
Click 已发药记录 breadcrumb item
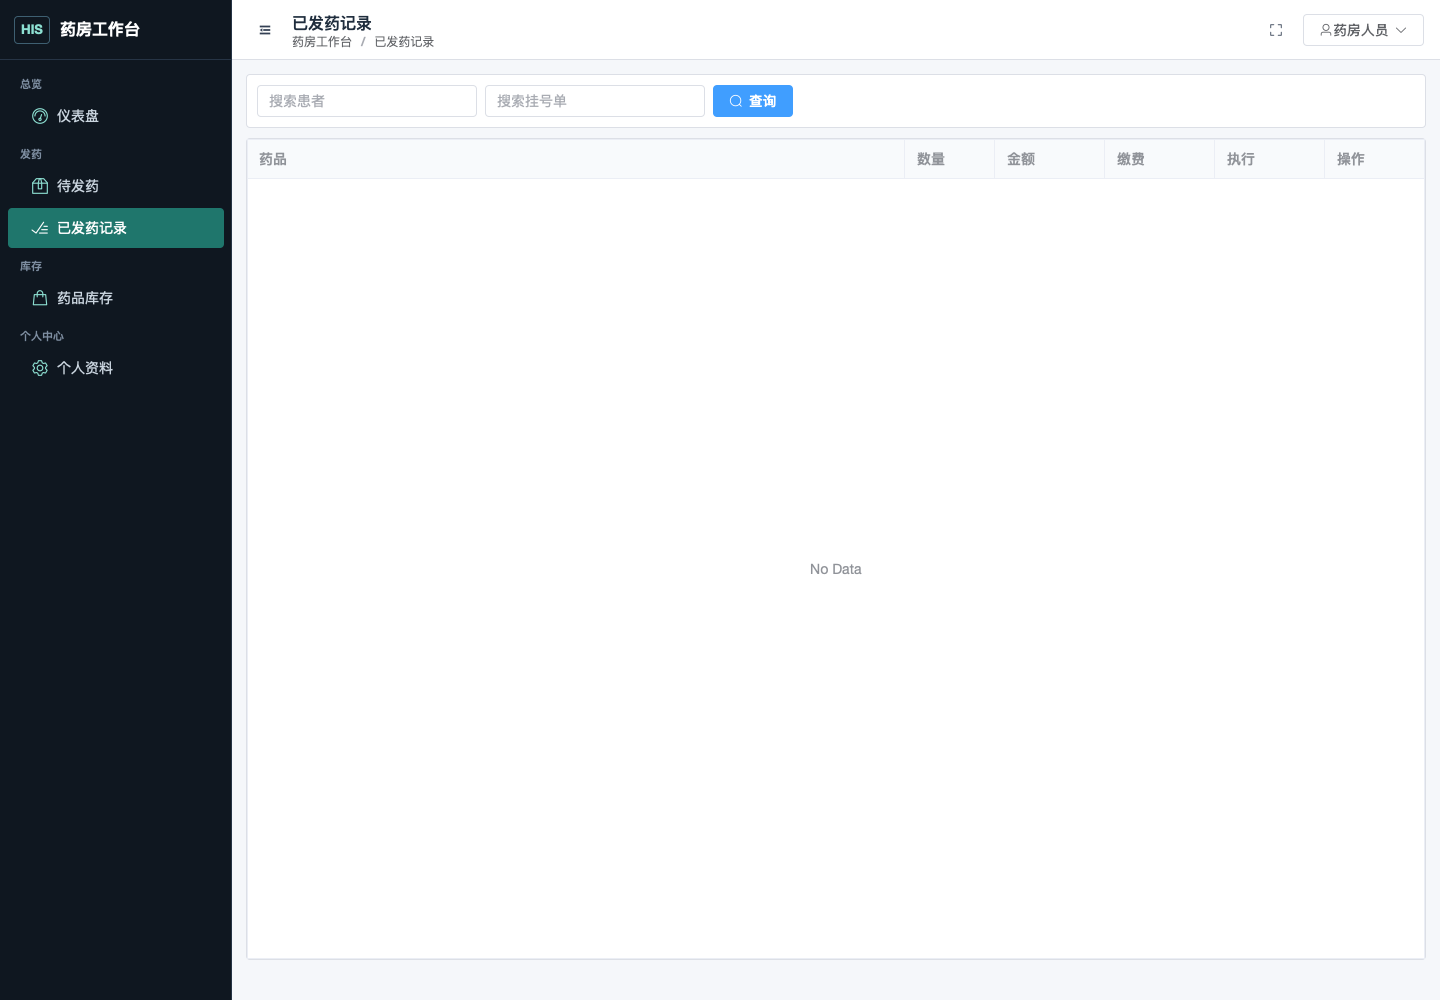(x=404, y=42)
